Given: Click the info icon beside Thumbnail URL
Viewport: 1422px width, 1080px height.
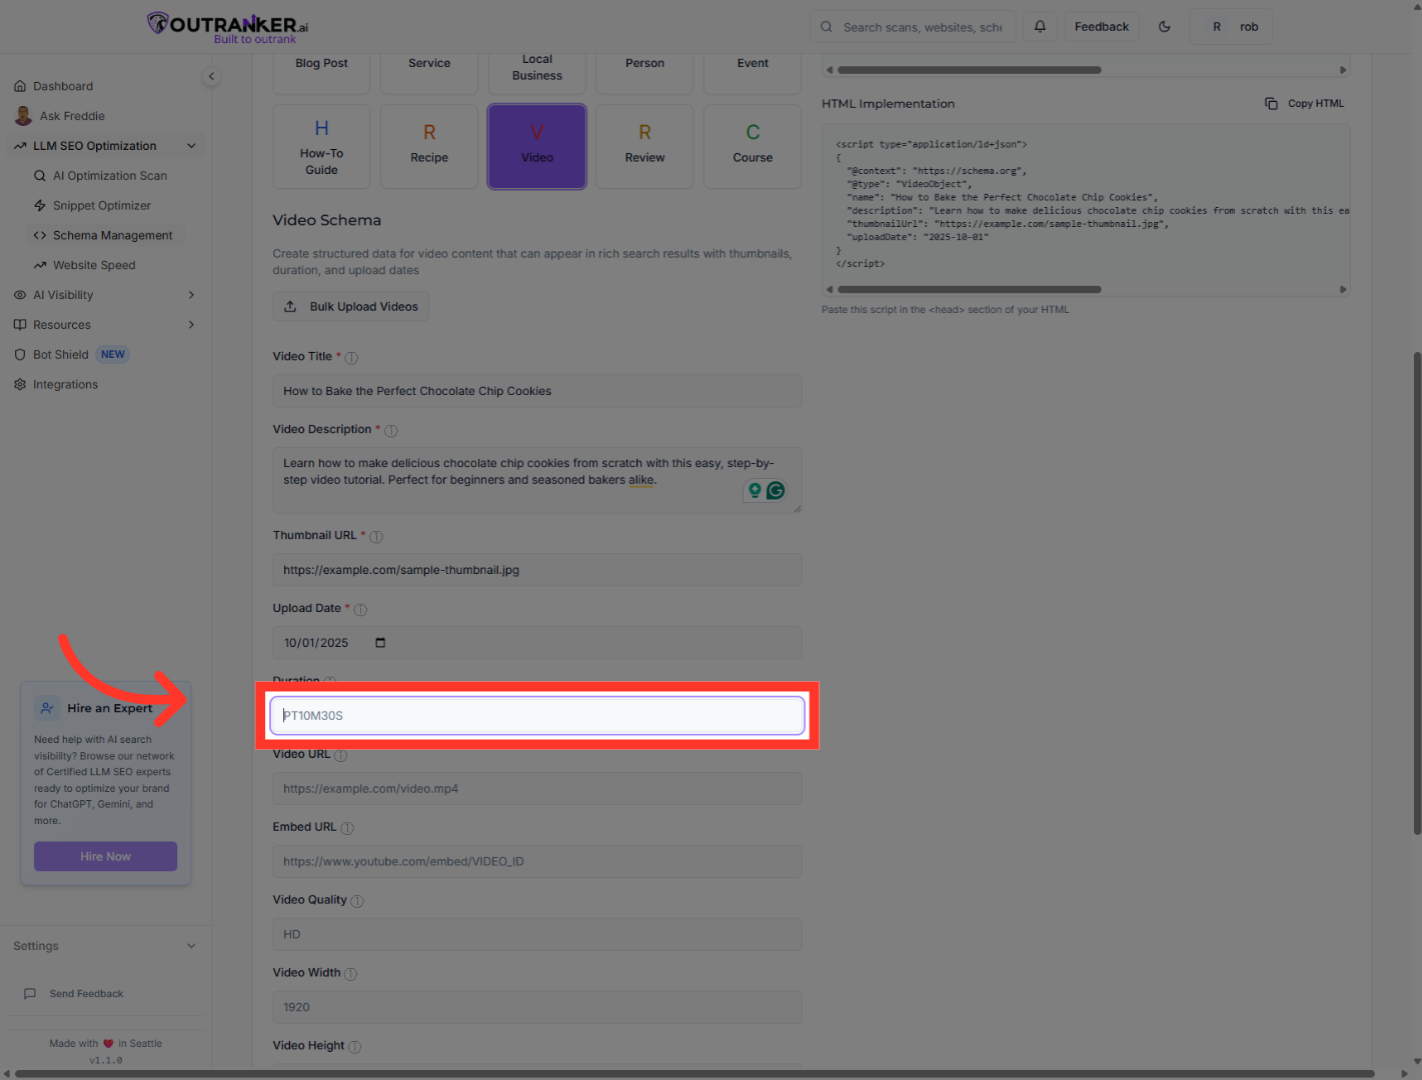Looking at the screenshot, I should point(376,537).
